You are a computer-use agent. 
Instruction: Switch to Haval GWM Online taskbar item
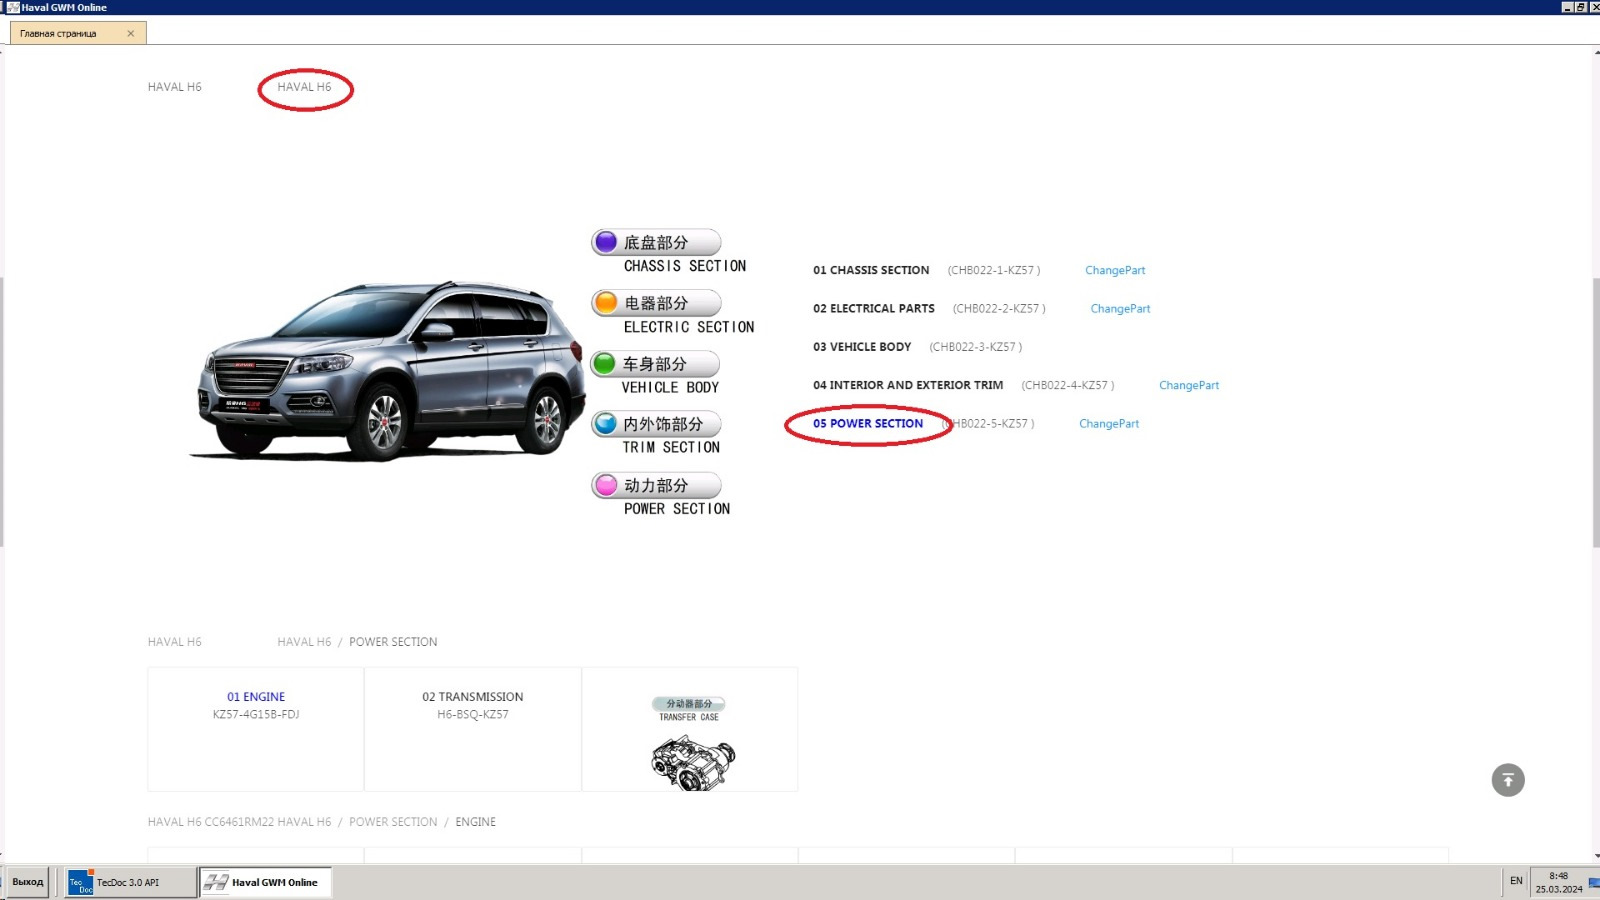(x=266, y=882)
